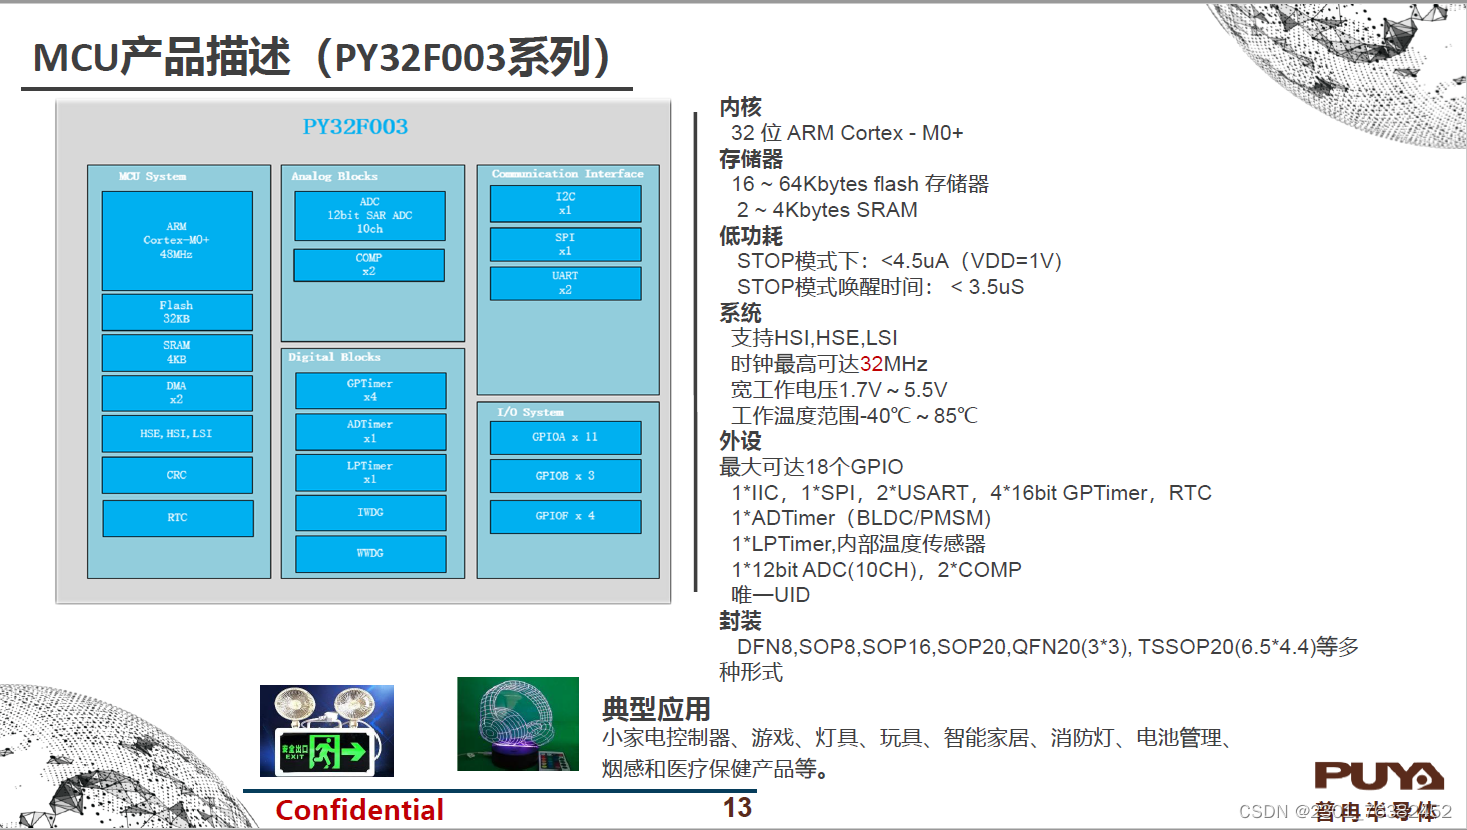Click the PUYA company logo
The height and width of the screenshot is (830, 1467).
click(x=1379, y=776)
